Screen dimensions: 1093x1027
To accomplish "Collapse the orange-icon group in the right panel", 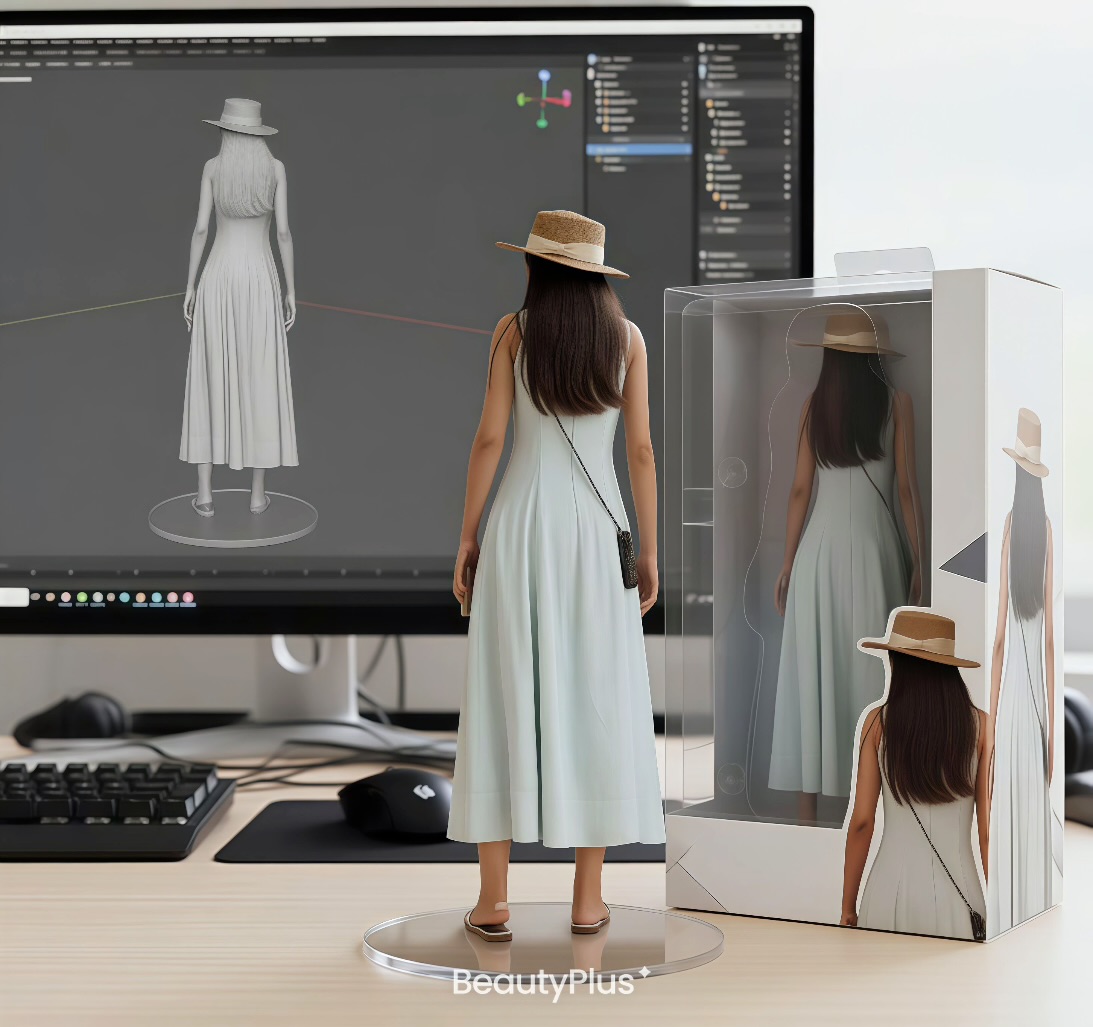I will (710, 103).
